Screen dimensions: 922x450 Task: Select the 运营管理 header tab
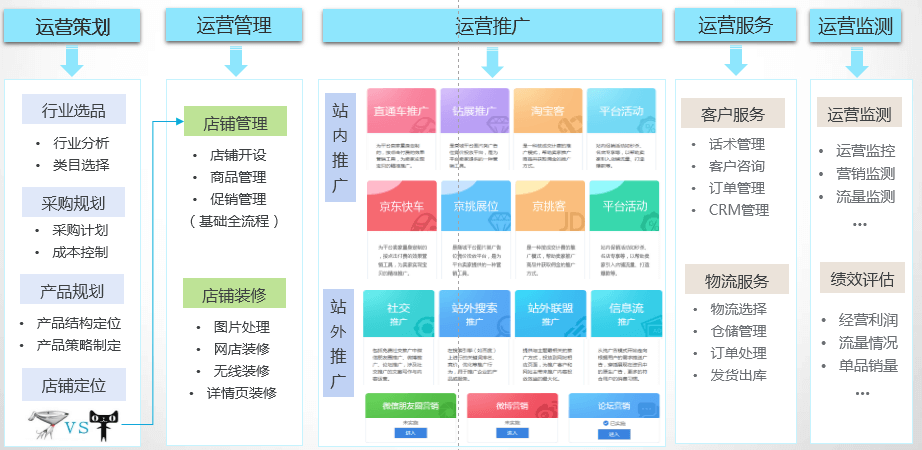tap(234, 25)
